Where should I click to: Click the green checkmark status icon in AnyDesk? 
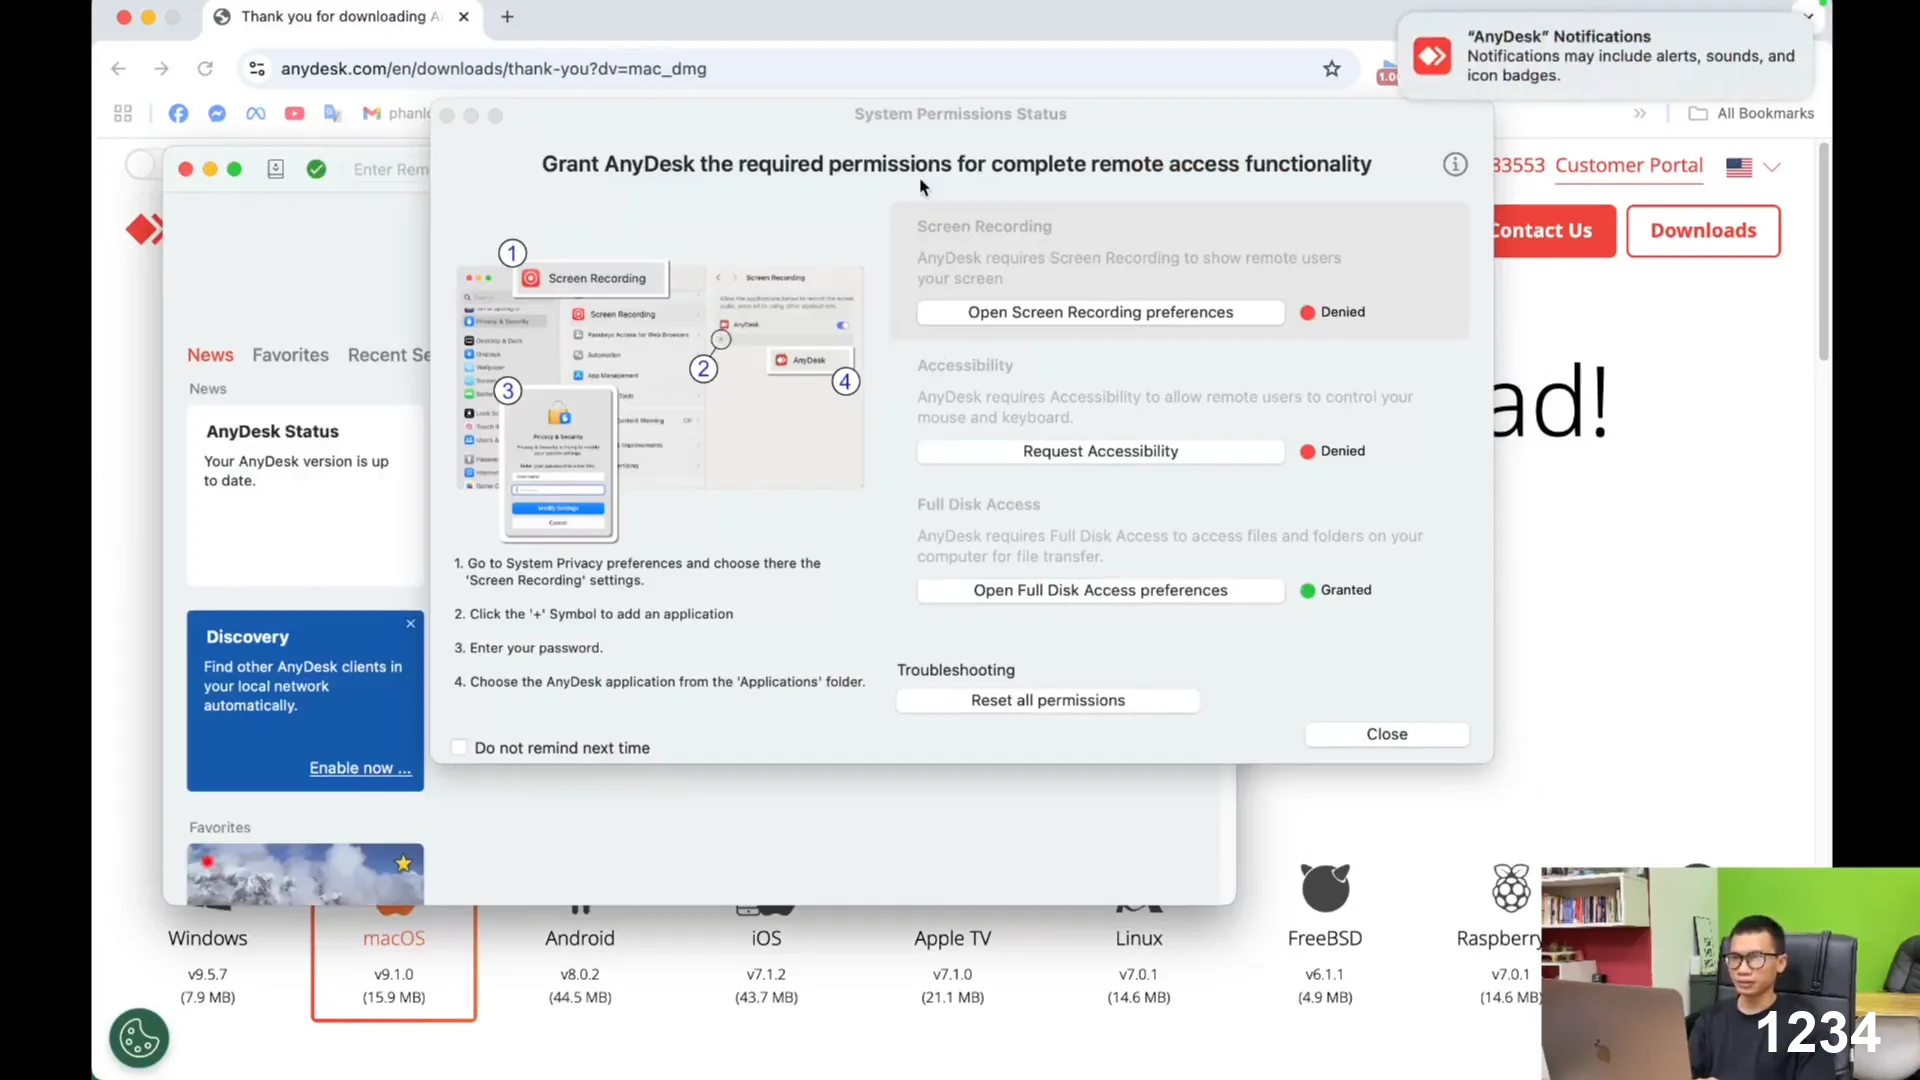click(x=316, y=169)
